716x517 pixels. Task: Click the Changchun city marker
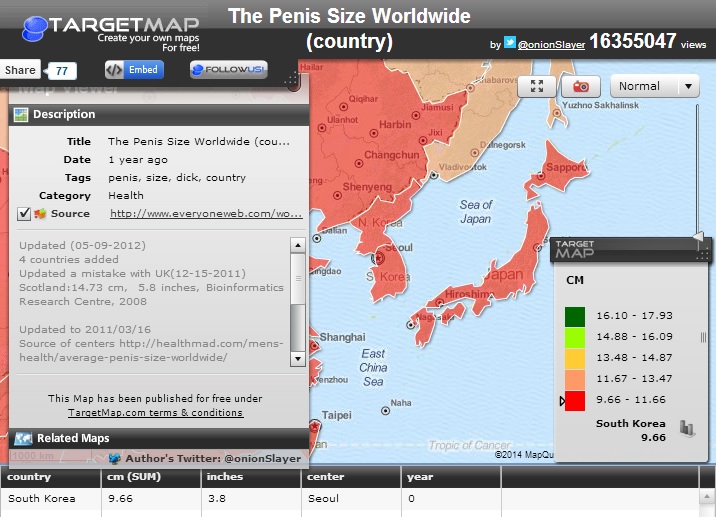(x=359, y=163)
